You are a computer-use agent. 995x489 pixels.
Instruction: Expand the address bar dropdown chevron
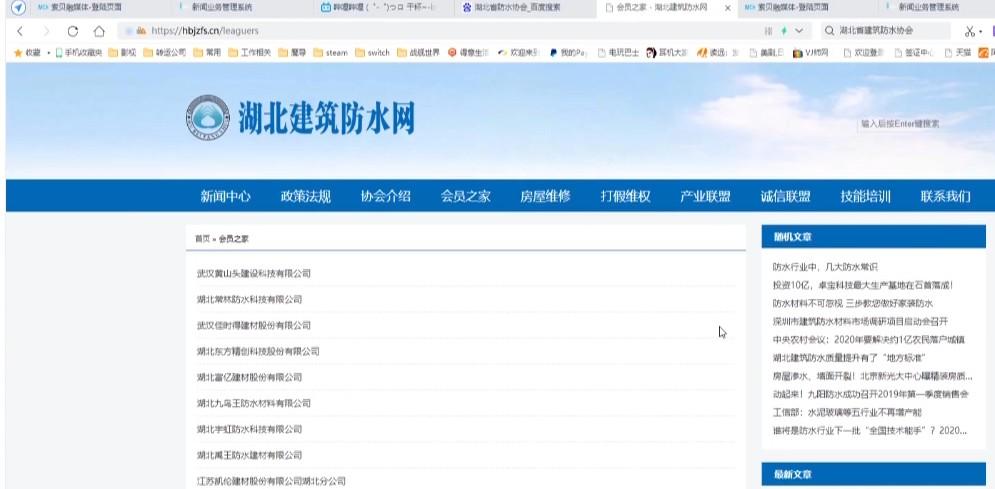(x=799, y=31)
